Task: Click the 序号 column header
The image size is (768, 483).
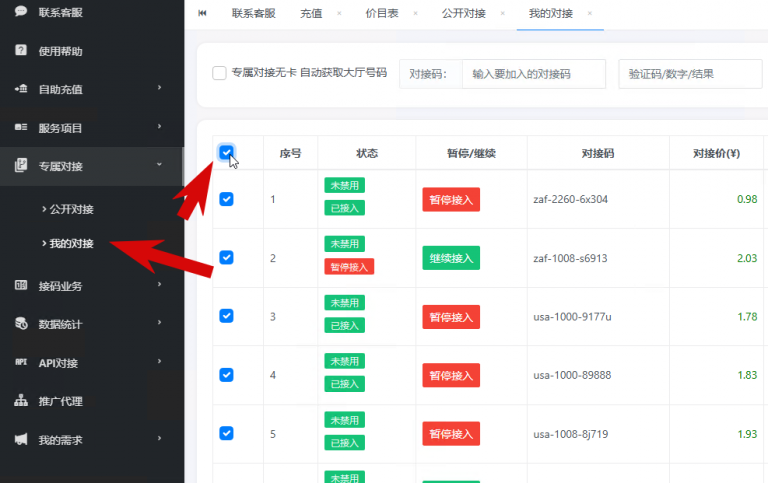Action: tap(290, 153)
